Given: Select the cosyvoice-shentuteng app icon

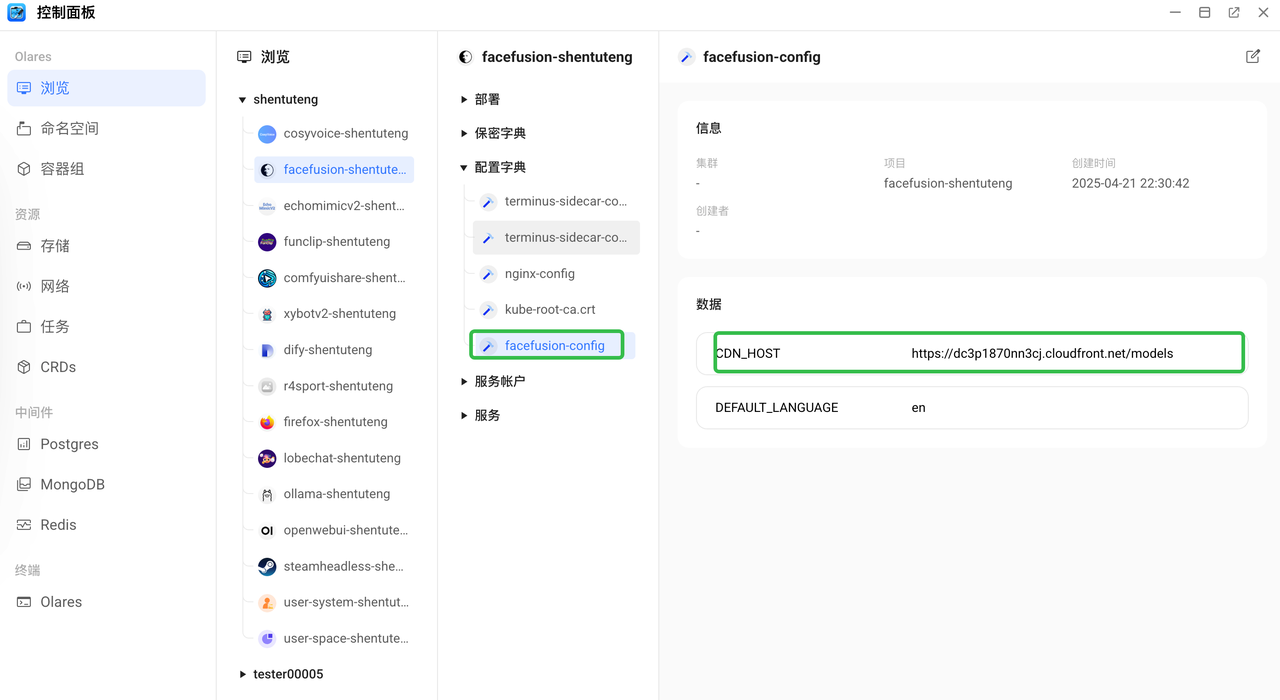Looking at the screenshot, I should pyautogui.click(x=267, y=134).
